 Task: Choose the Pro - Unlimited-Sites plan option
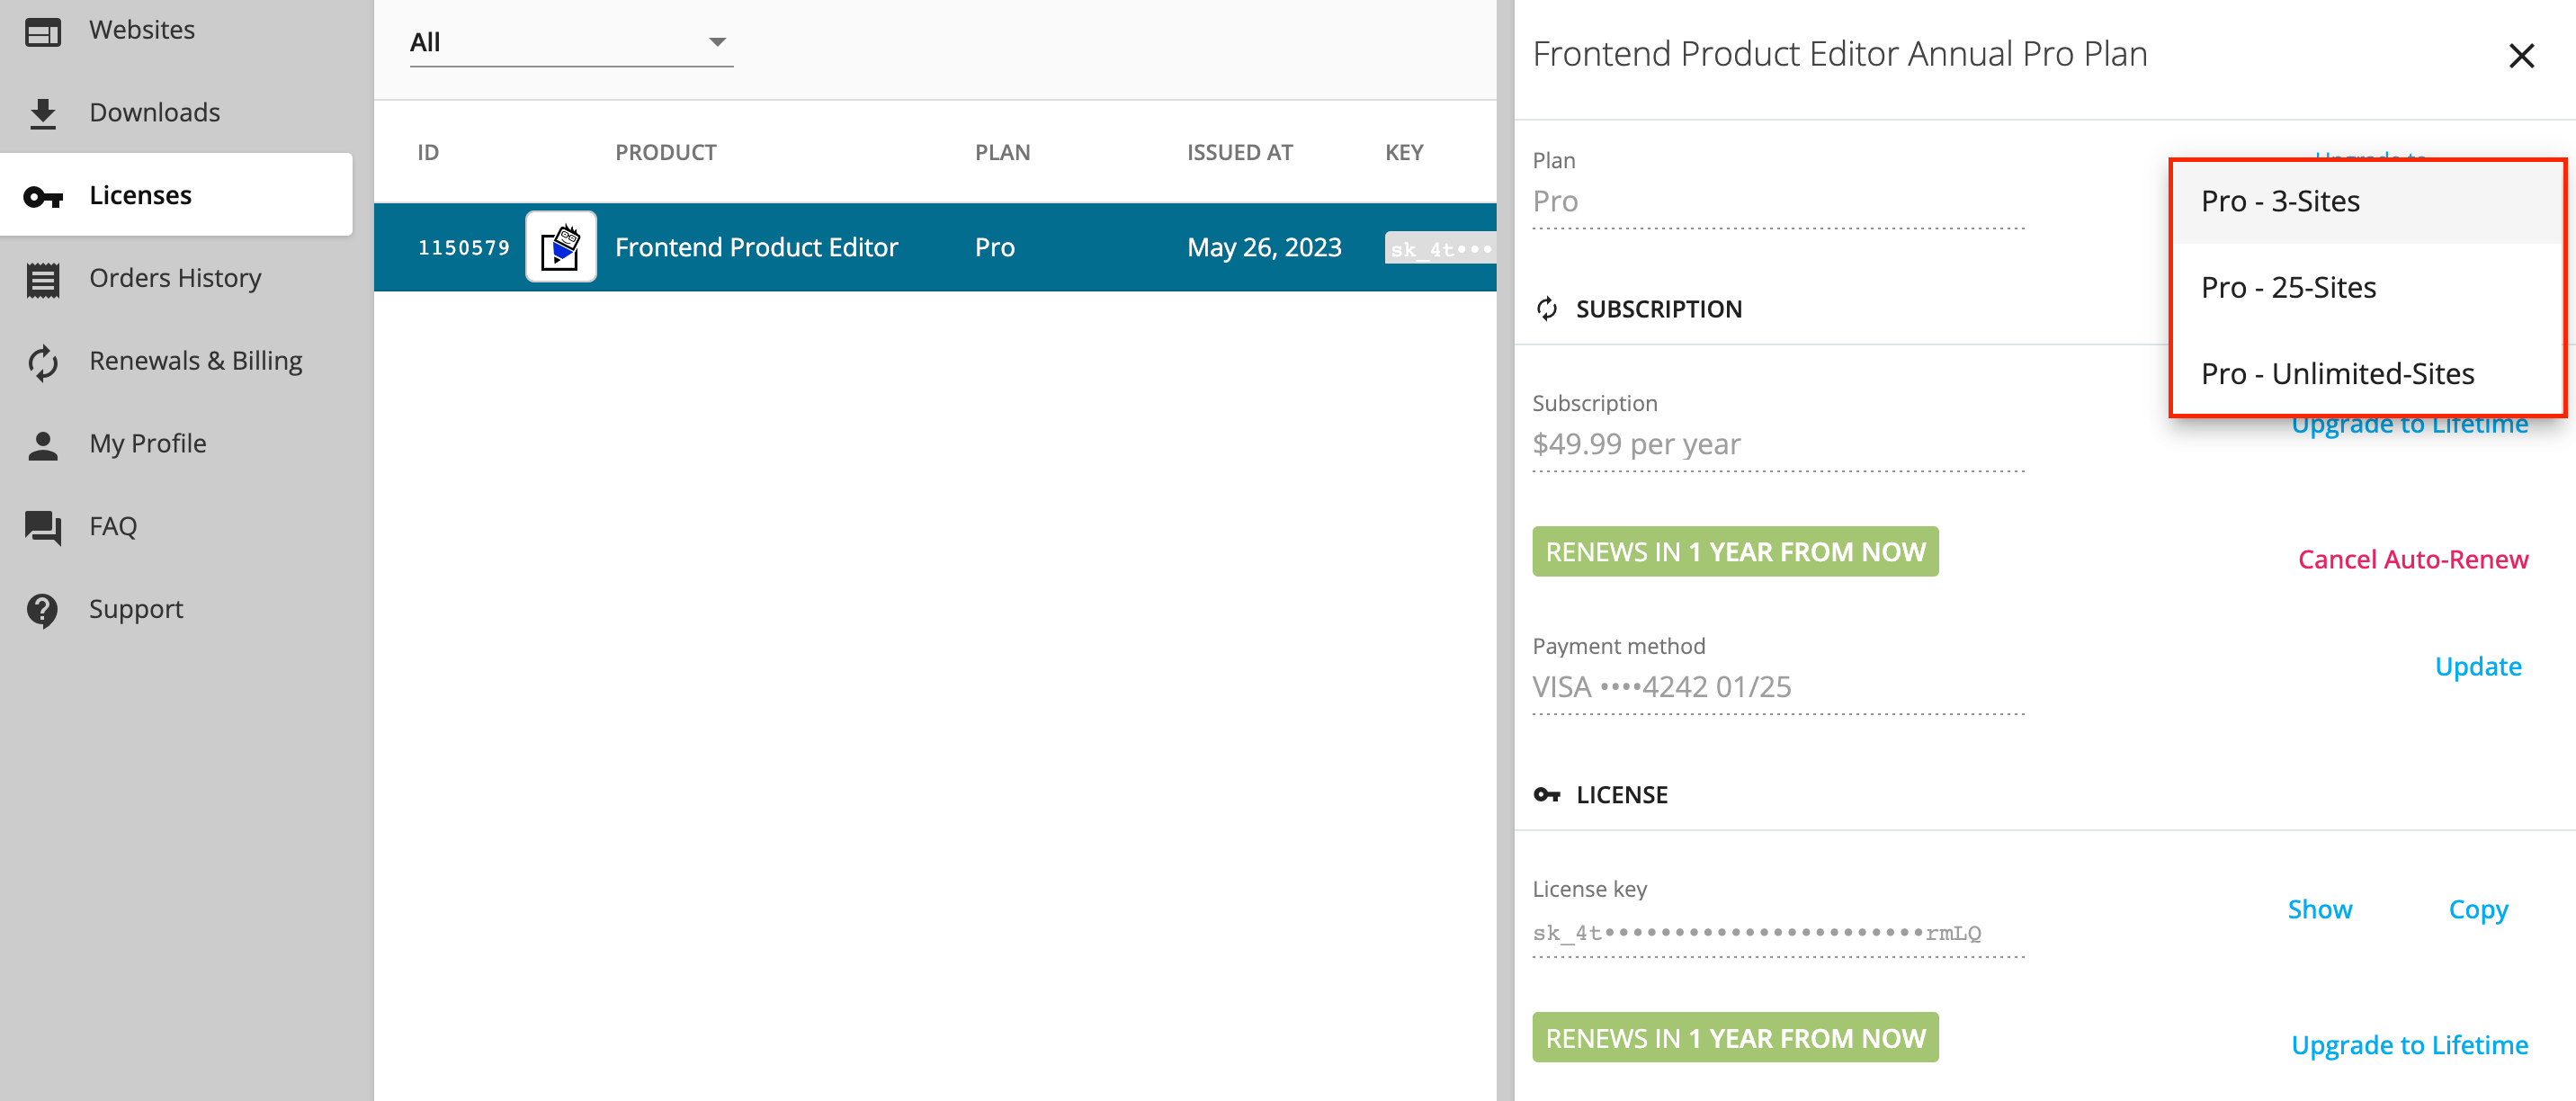pyautogui.click(x=2367, y=373)
